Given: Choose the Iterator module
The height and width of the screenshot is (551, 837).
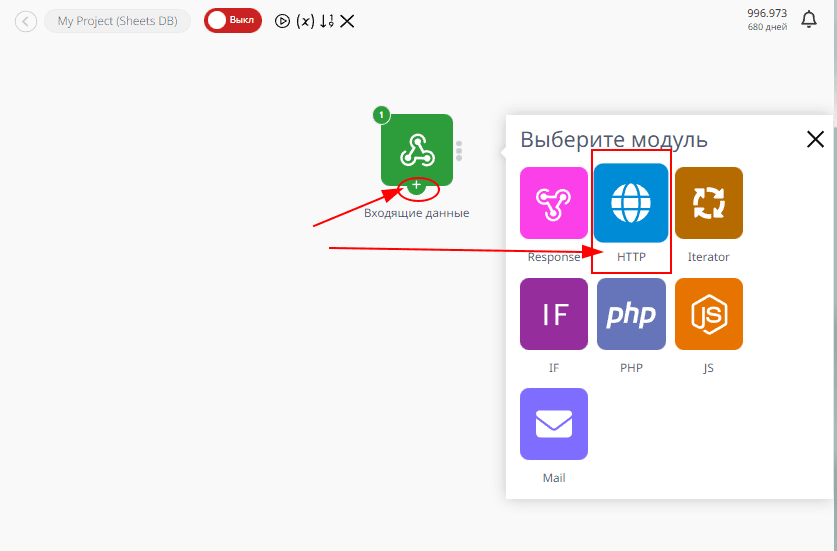Looking at the screenshot, I should click(708, 203).
